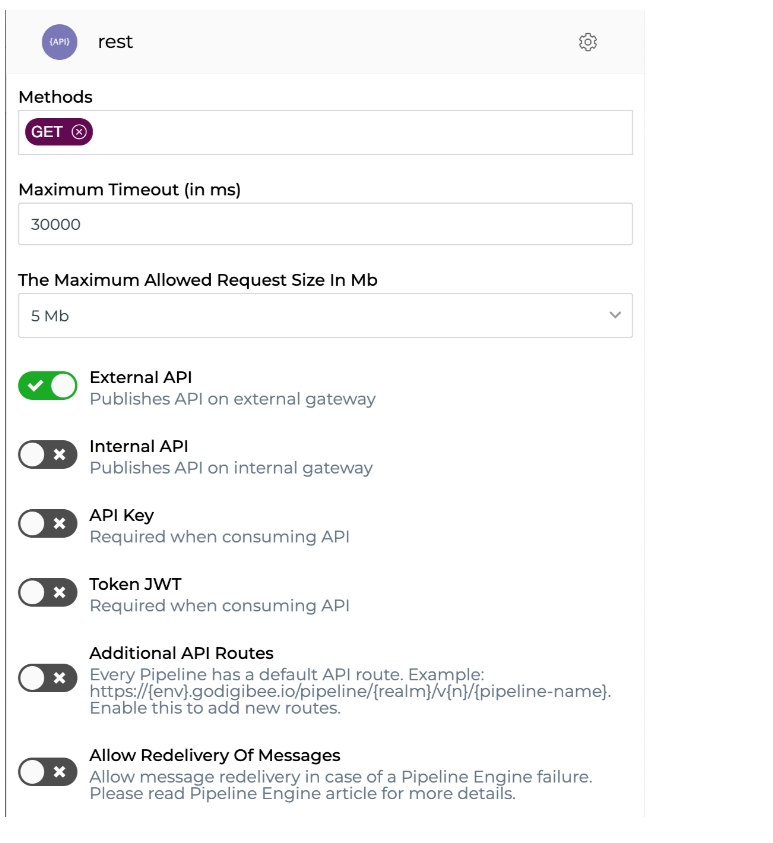Click the External API label
773x843 pixels.
pos(140,377)
